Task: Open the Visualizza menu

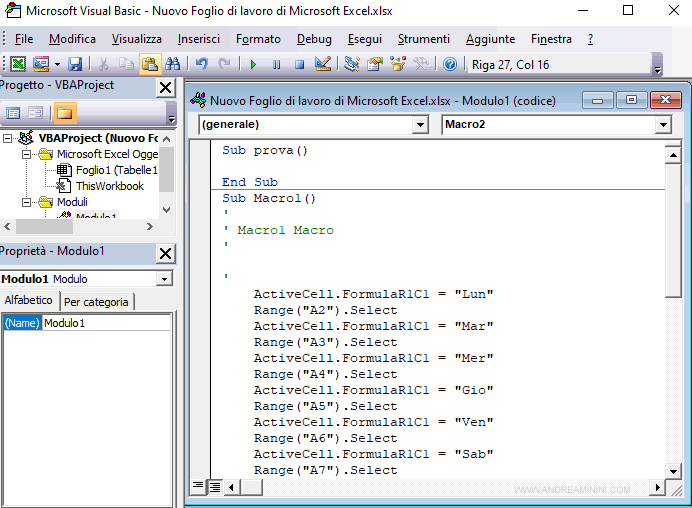Action: click(136, 39)
